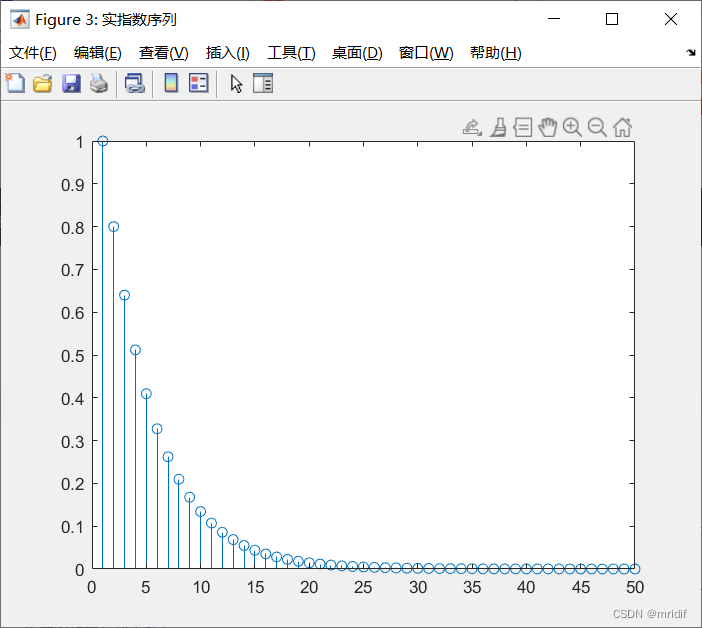Click the y-axis label 0.5
This screenshot has height=628, width=702.
click(x=73, y=356)
